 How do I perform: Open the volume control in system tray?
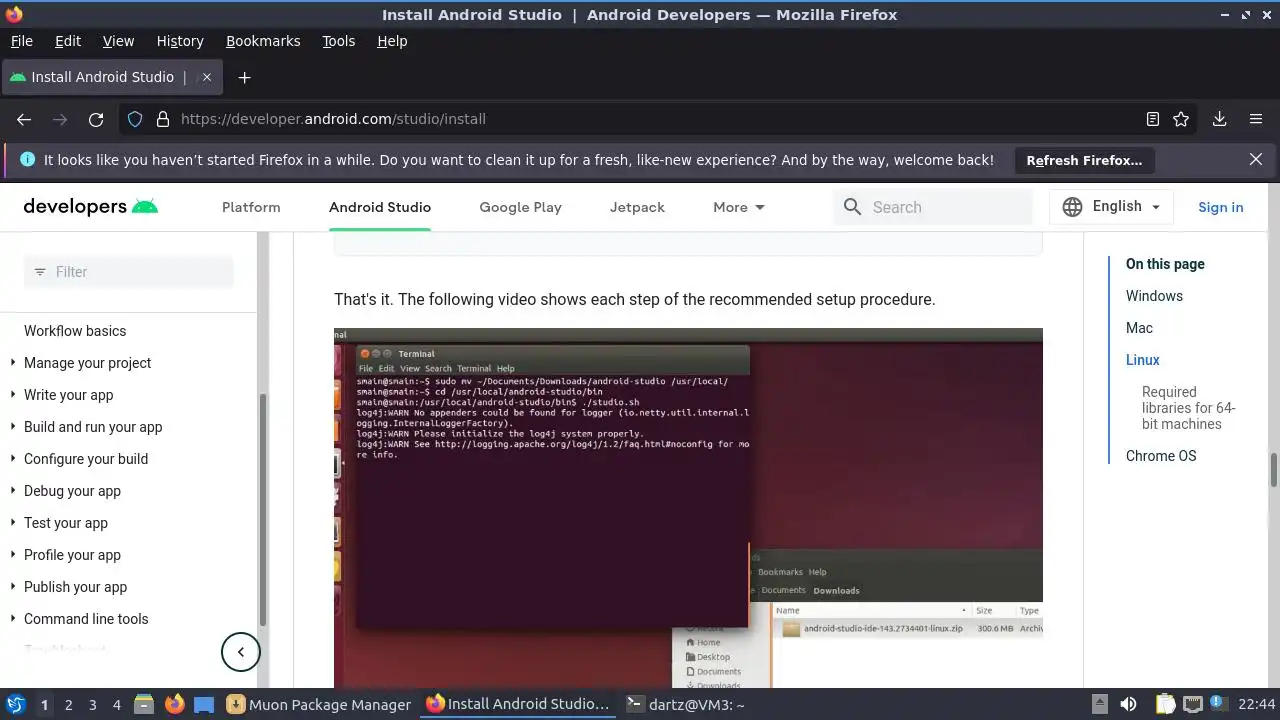click(x=1128, y=704)
